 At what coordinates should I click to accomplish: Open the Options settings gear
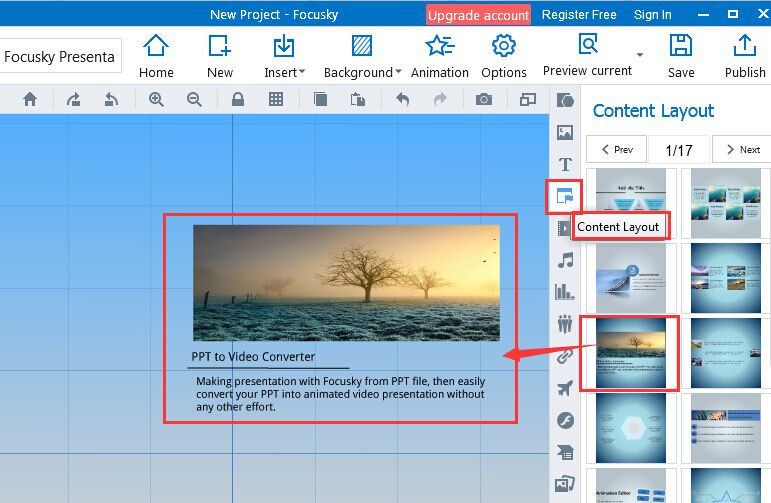(504, 56)
